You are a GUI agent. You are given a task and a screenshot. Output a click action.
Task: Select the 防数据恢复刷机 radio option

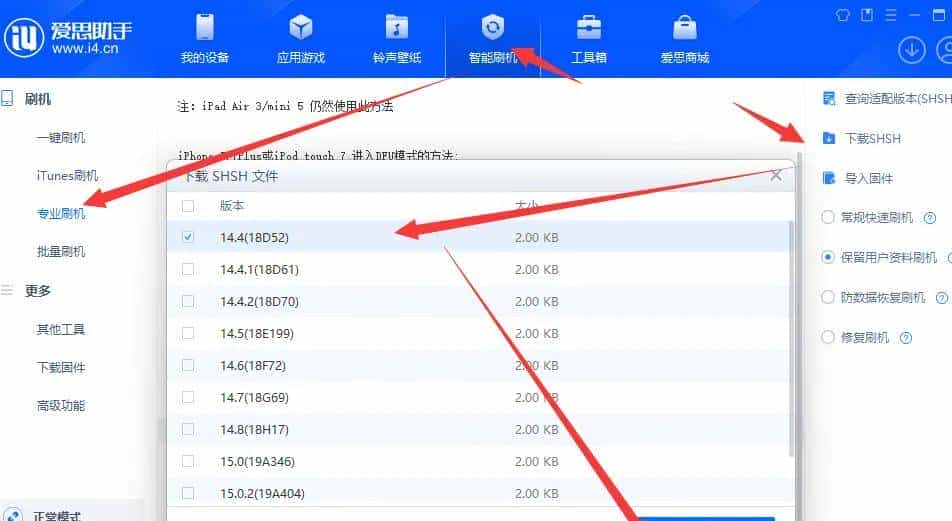click(828, 297)
